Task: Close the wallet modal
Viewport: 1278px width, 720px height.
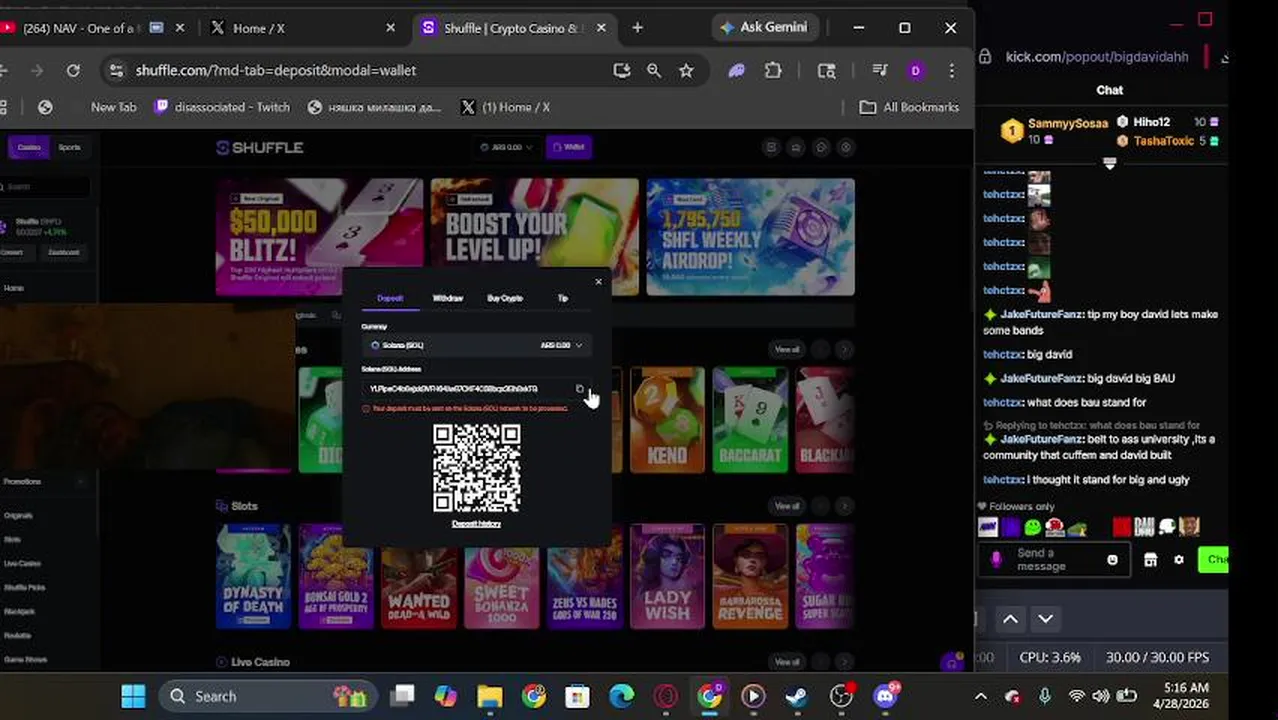Action: coord(598,282)
